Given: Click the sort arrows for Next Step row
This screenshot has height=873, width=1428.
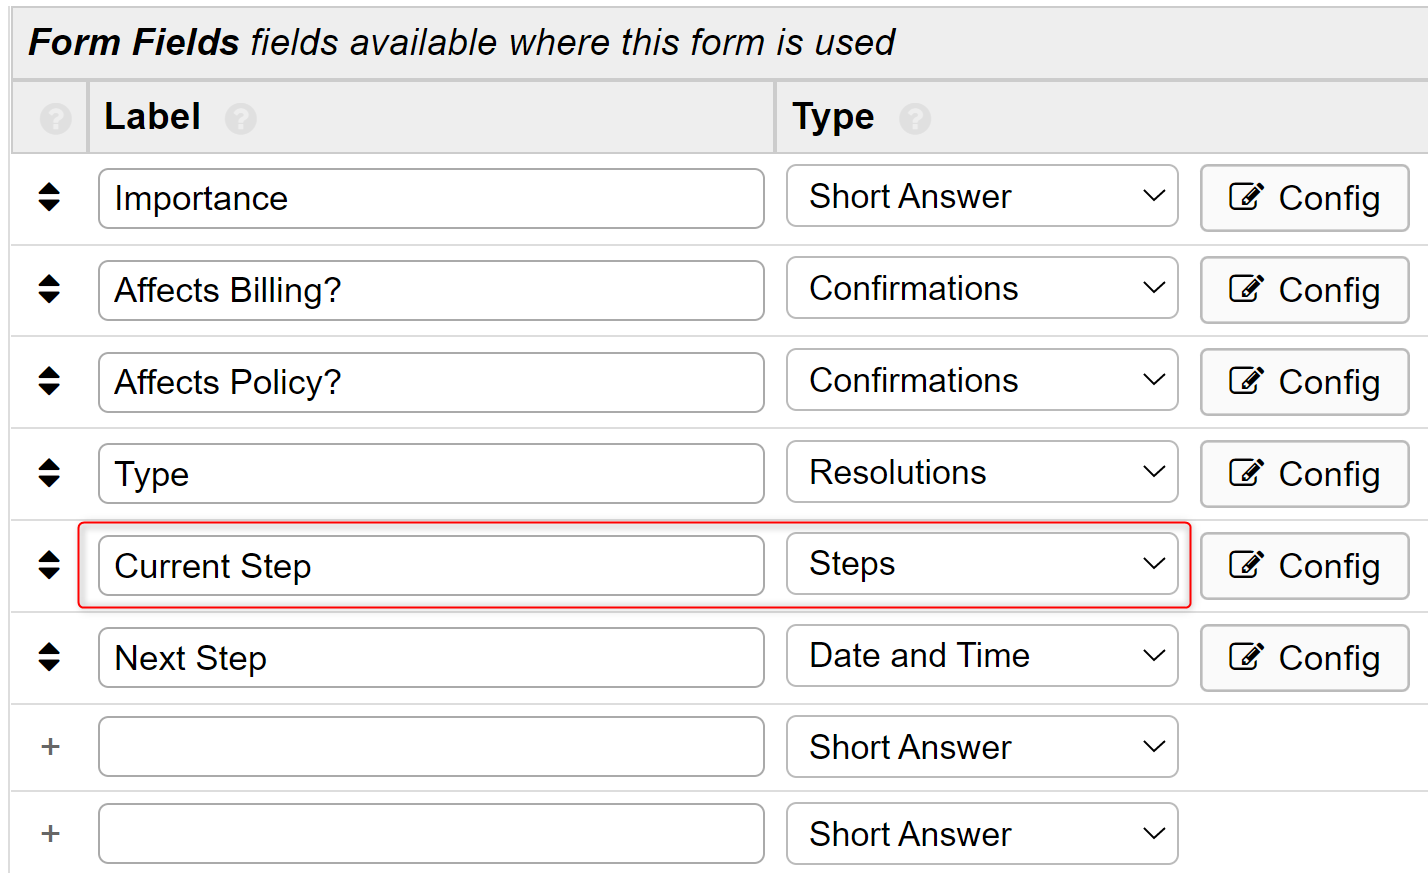Looking at the screenshot, I should [49, 657].
